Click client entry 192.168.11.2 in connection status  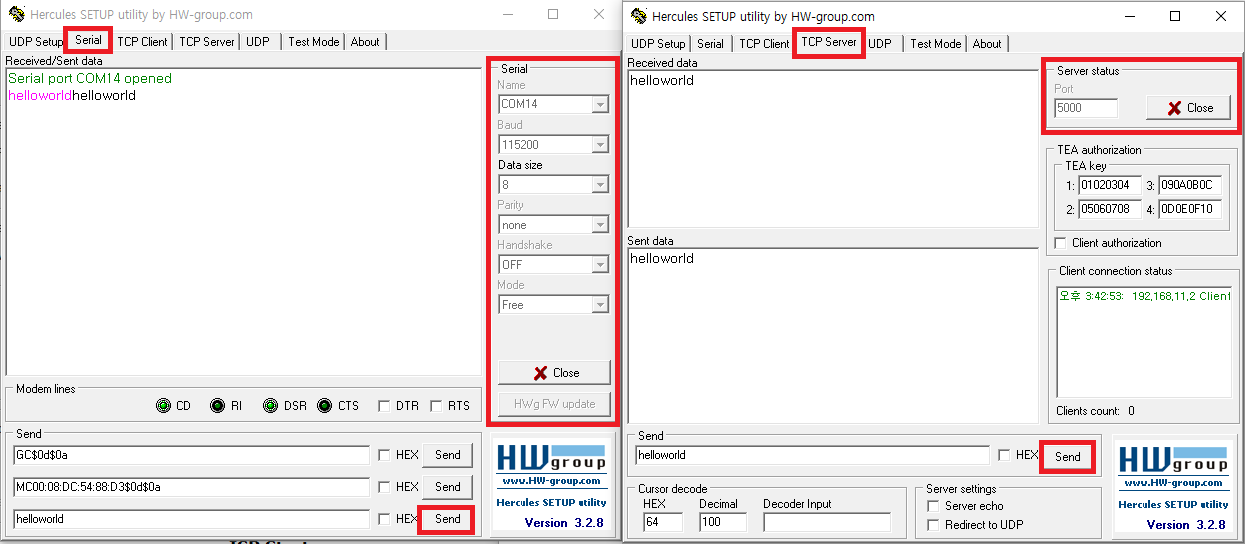pos(1145,296)
